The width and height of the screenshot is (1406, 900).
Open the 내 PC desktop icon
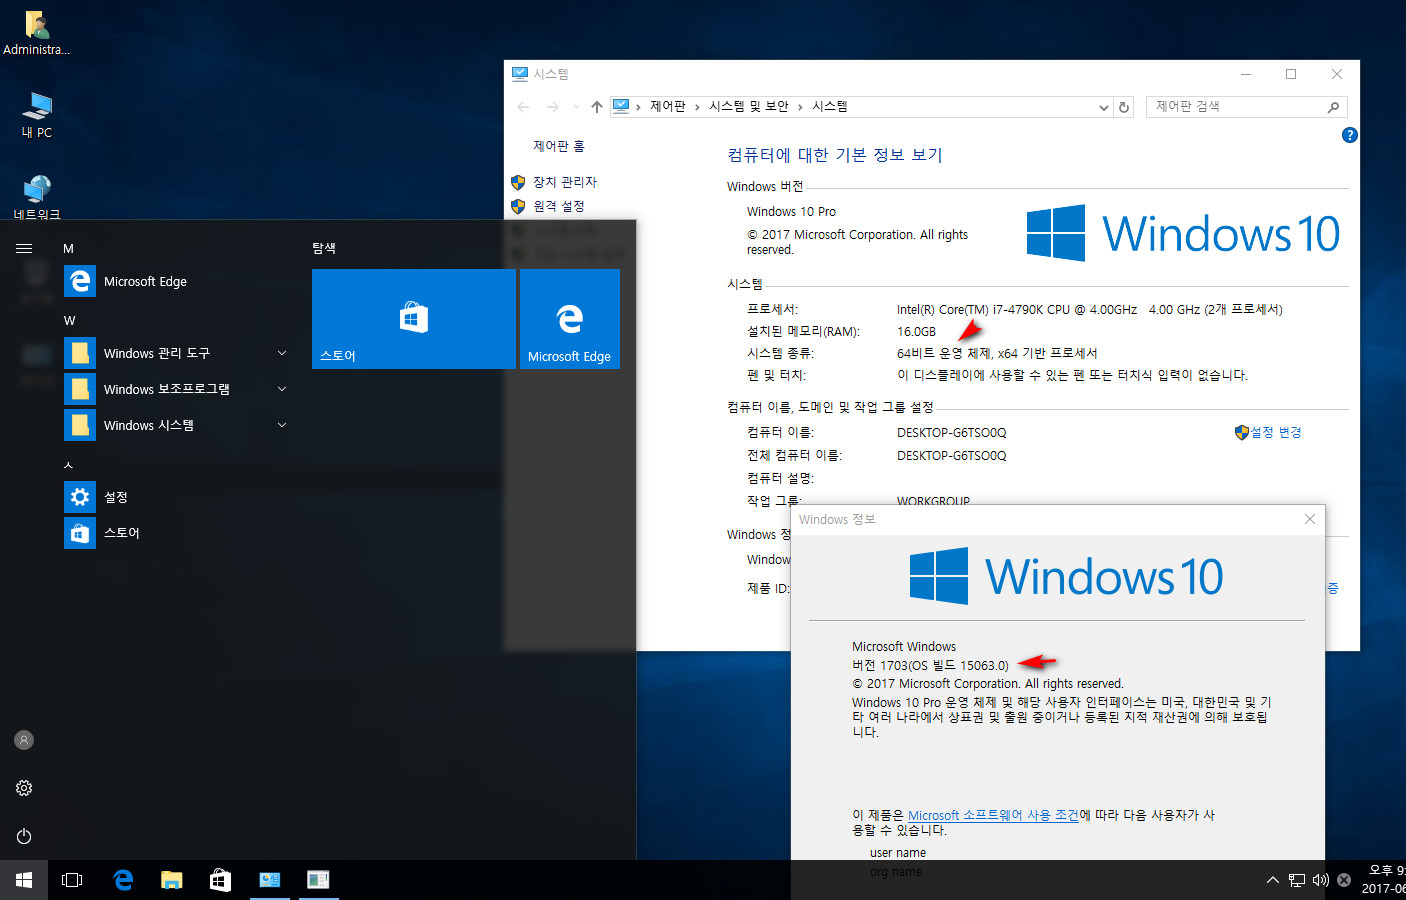click(x=37, y=115)
